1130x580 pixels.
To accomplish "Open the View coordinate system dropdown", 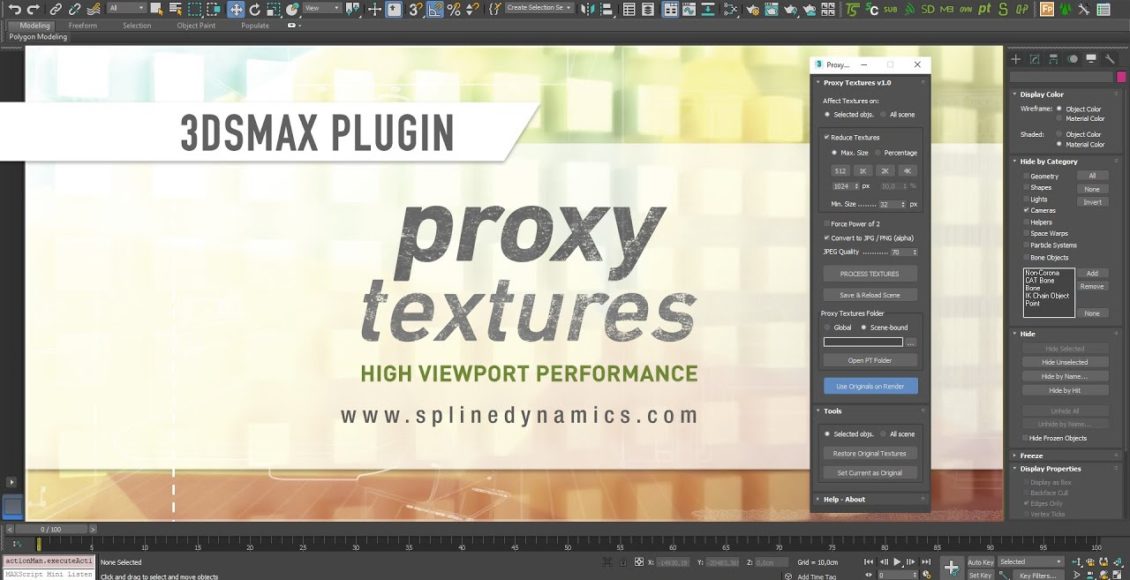I will (x=323, y=9).
